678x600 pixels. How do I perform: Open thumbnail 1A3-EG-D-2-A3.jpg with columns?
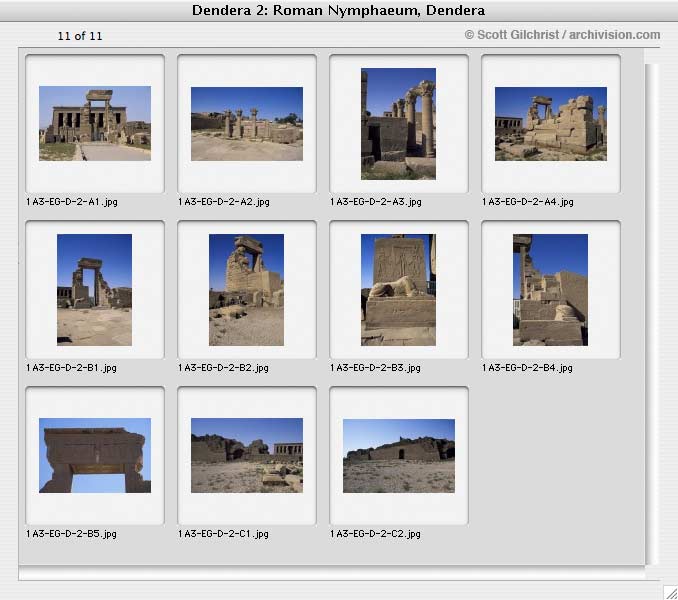398,124
